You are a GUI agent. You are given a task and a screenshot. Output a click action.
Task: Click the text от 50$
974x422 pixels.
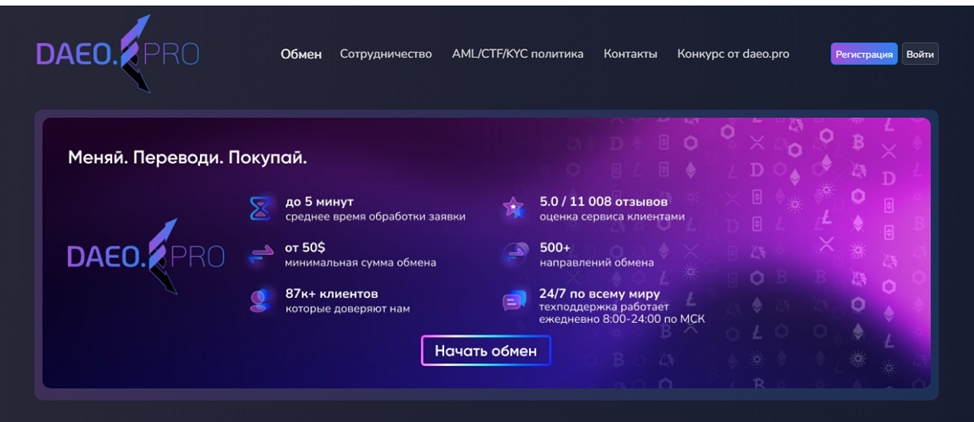pos(305,247)
